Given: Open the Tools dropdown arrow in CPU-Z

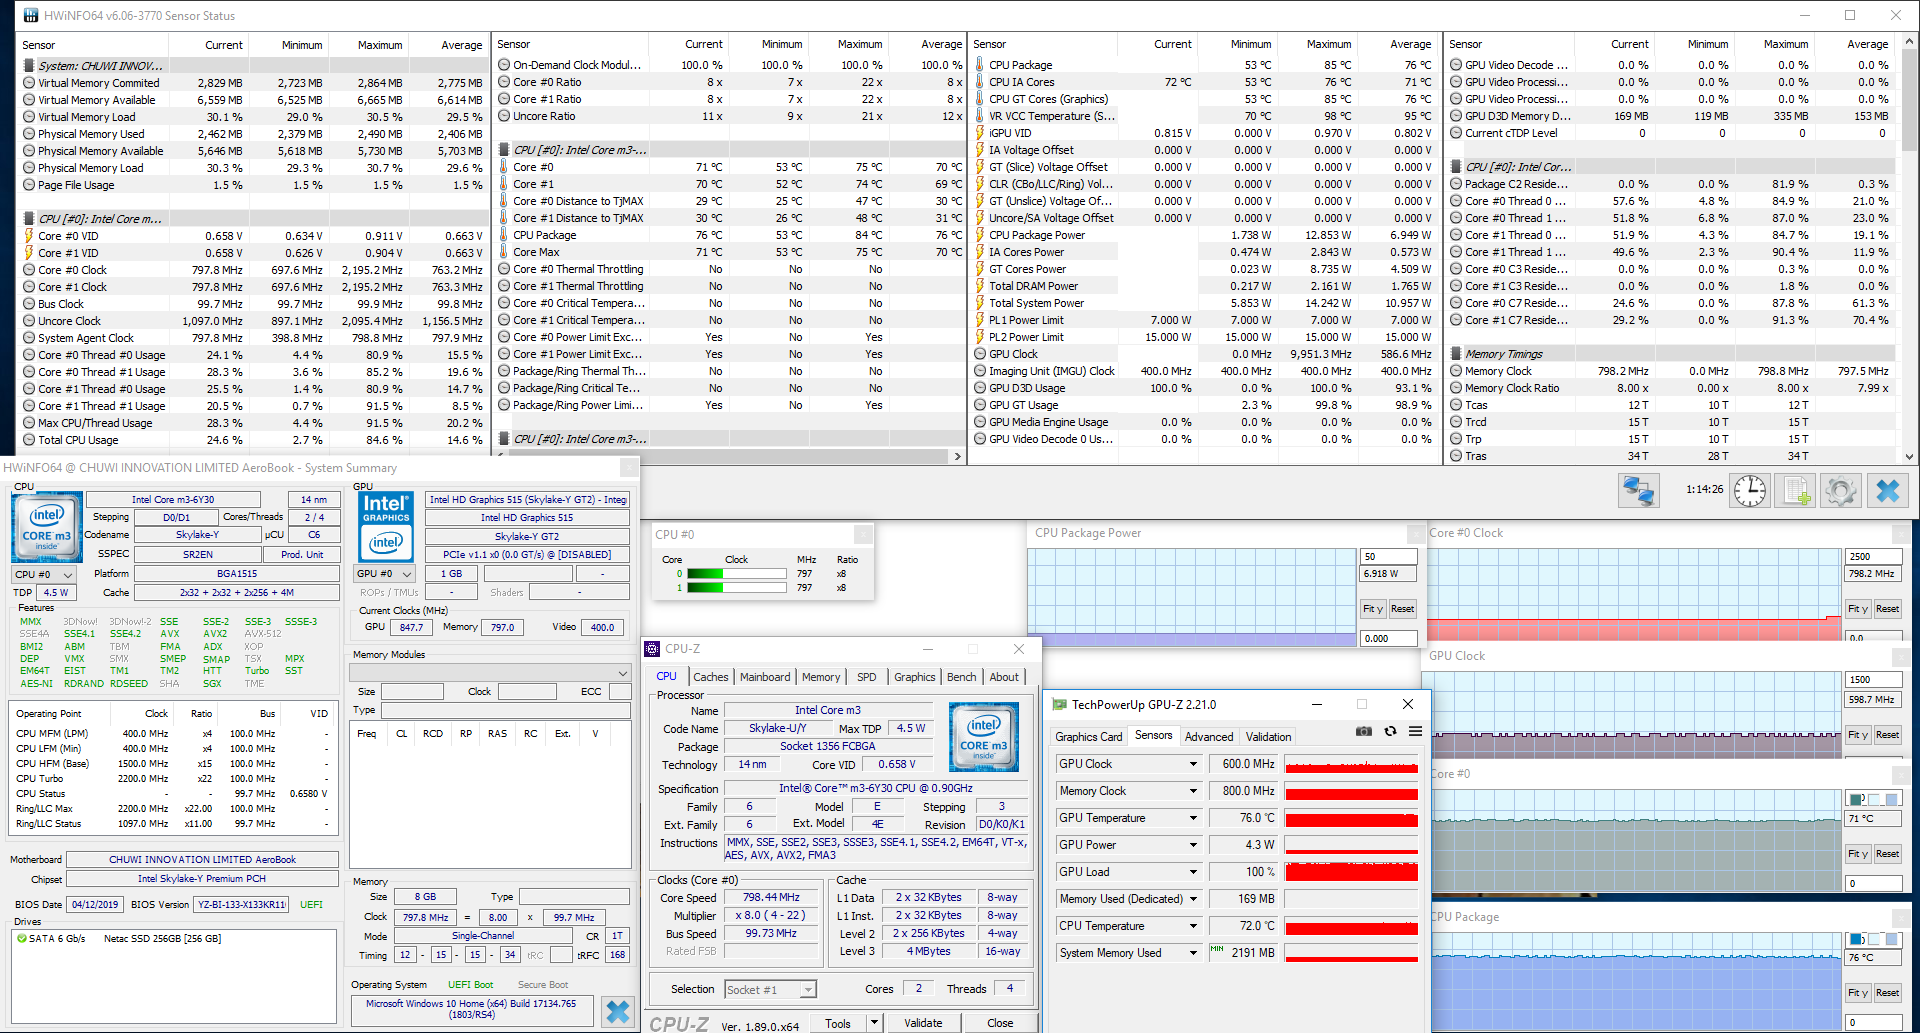Looking at the screenshot, I should (874, 1023).
